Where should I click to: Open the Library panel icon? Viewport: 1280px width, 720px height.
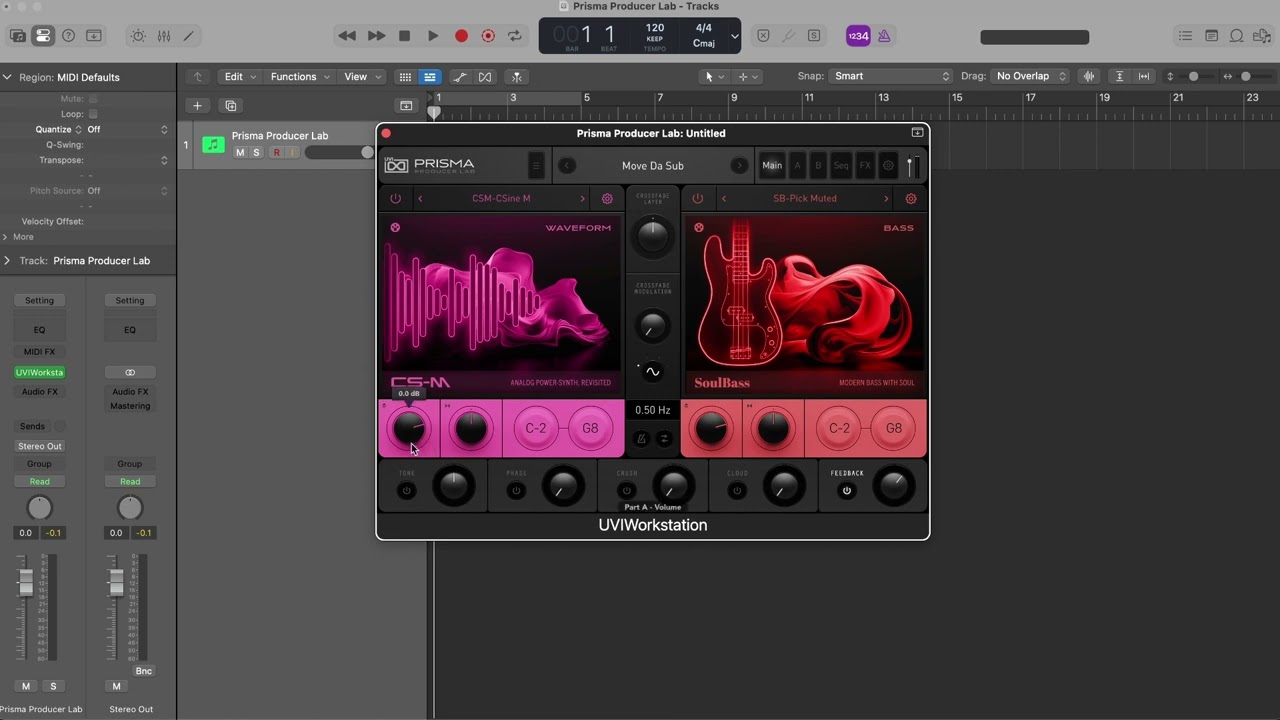click(x=18, y=36)
